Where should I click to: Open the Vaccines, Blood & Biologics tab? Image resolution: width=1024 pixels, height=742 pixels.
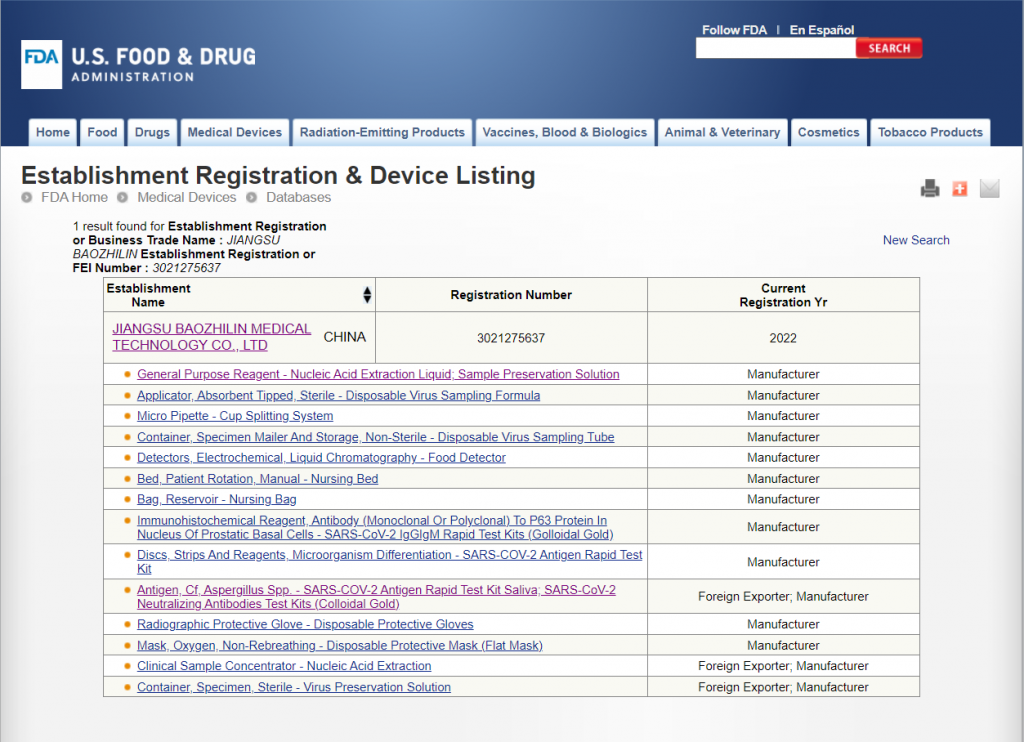pyautogui.click(x=564, y=132)
